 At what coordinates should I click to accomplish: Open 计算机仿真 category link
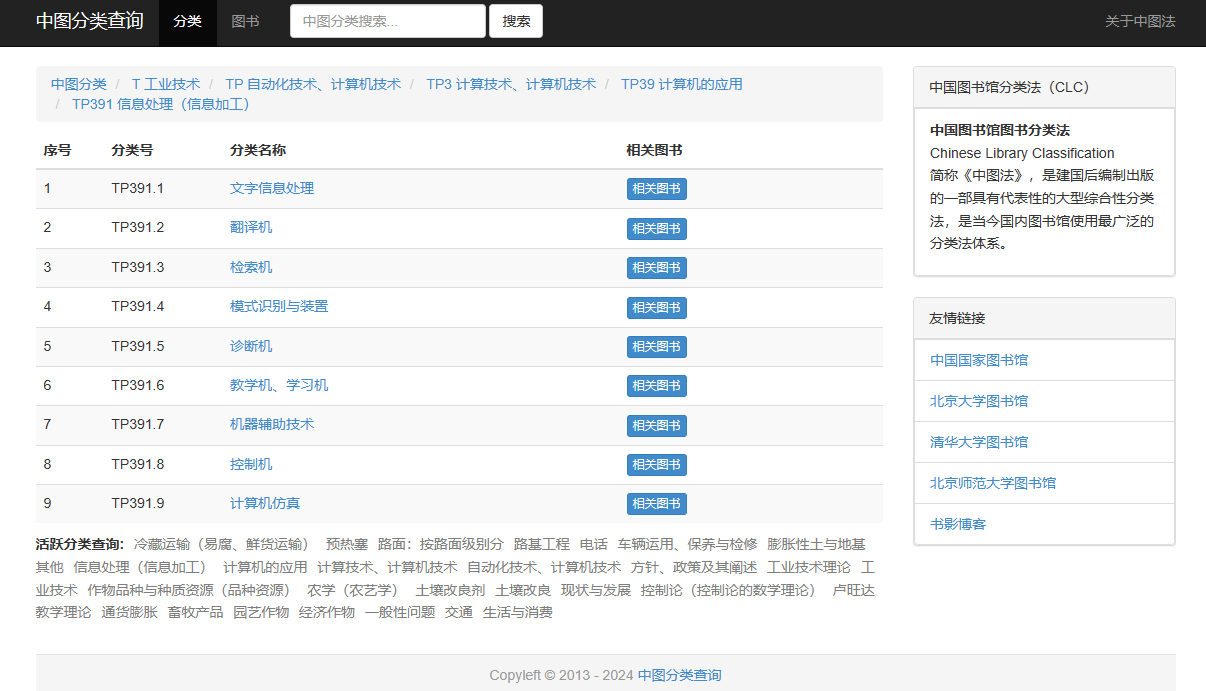point(265,503)
